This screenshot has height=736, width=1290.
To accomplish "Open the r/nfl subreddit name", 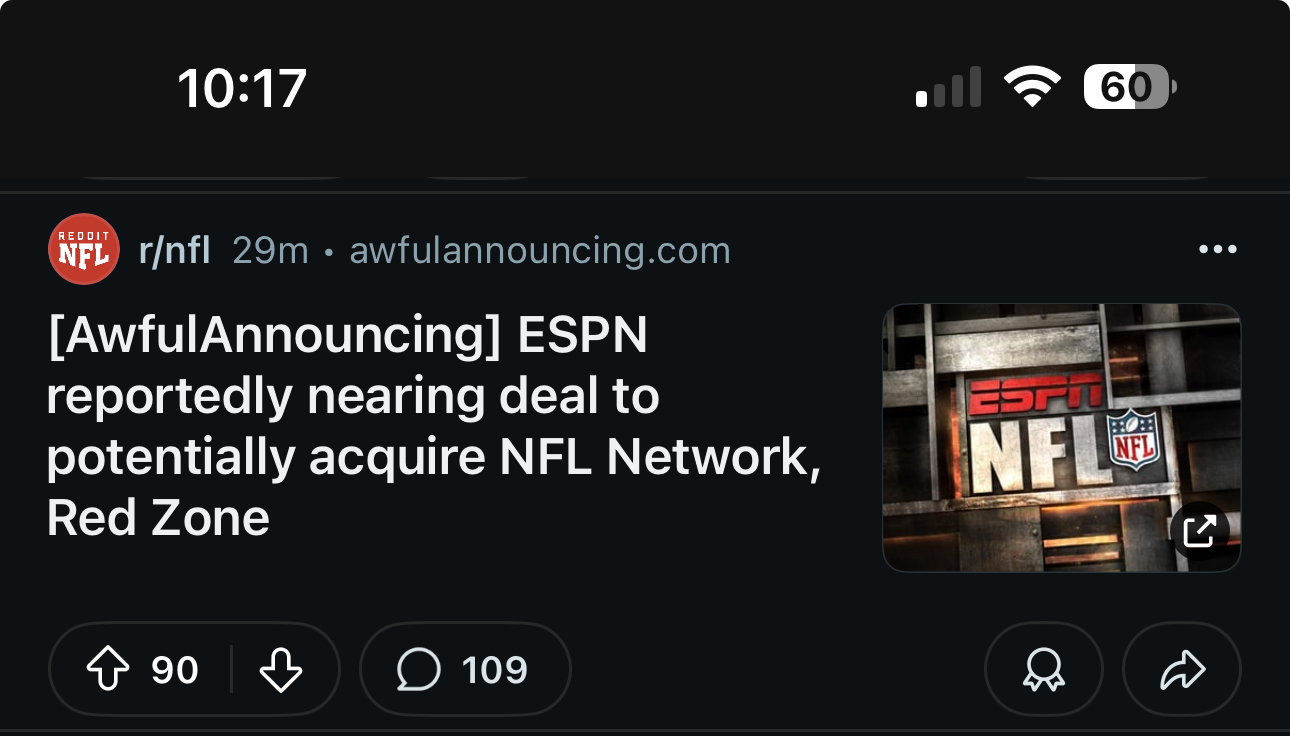I will tap(175, 250).
